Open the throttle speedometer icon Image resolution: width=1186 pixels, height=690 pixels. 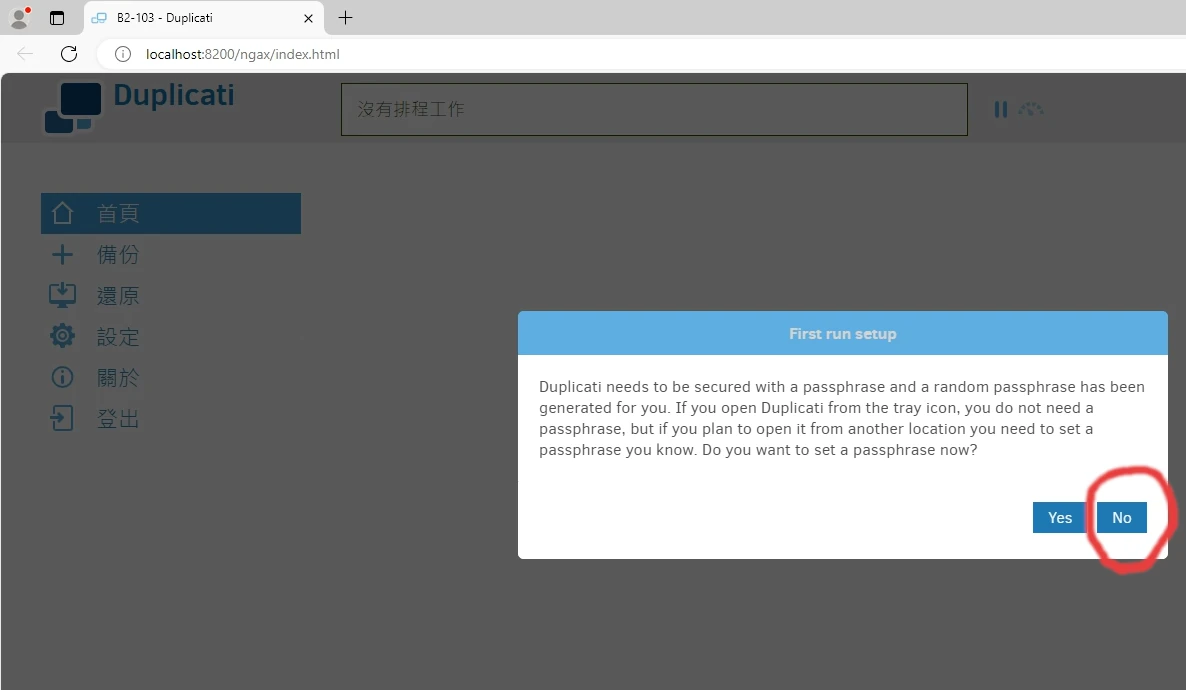tap(1031, 109)
